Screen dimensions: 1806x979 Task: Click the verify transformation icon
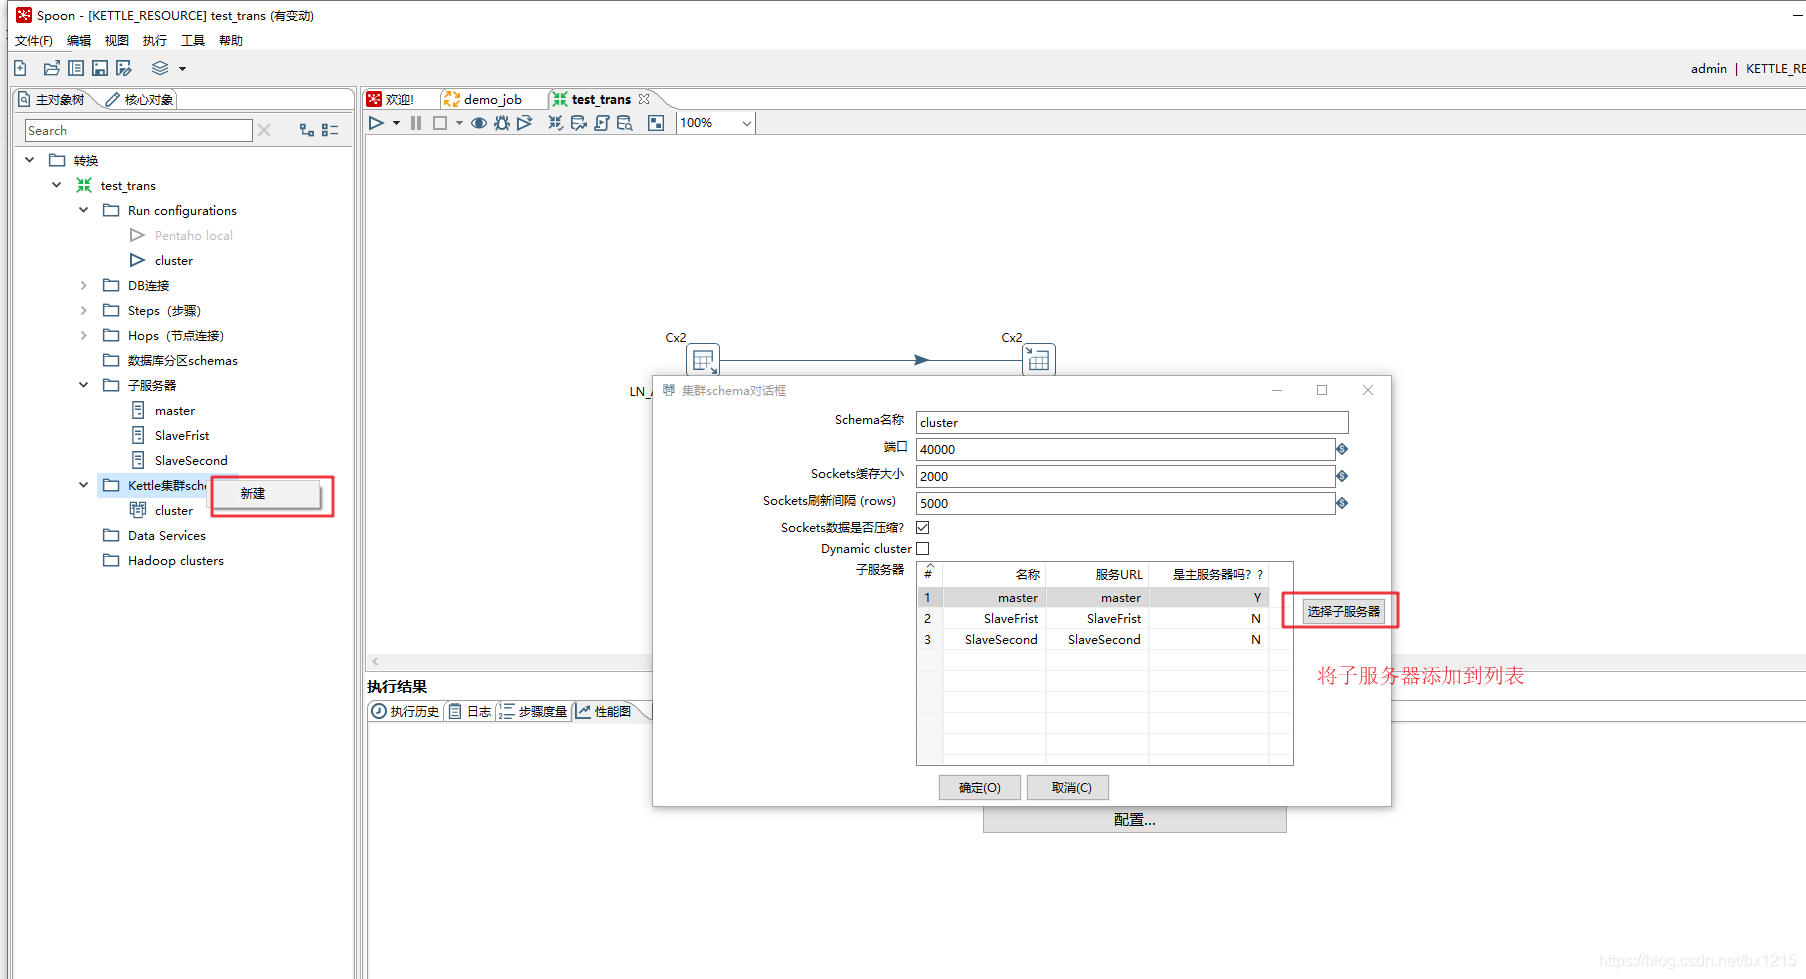pos(556,123)
